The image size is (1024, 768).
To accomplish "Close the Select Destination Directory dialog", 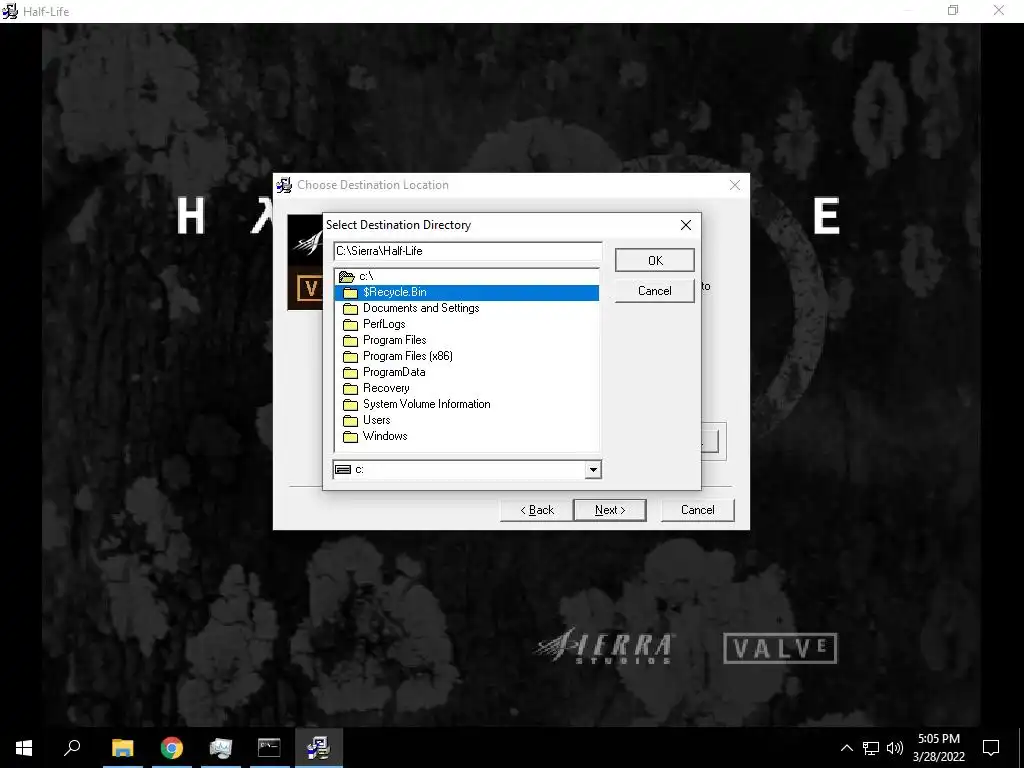I will pos(686,225).
